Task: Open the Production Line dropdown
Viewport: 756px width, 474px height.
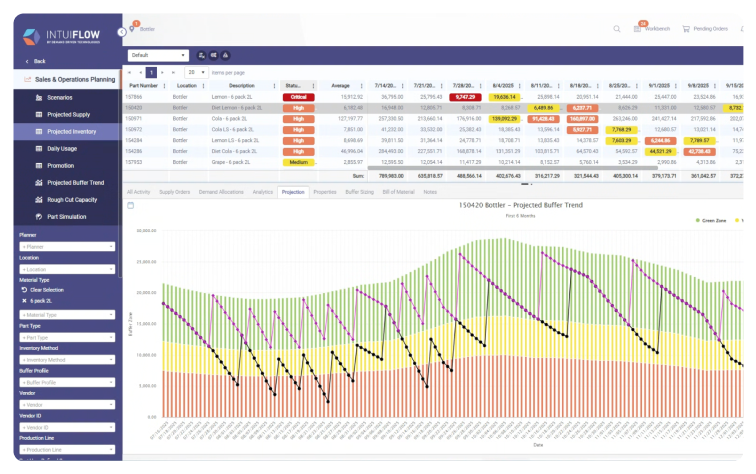Action: [x=67, y=450]
